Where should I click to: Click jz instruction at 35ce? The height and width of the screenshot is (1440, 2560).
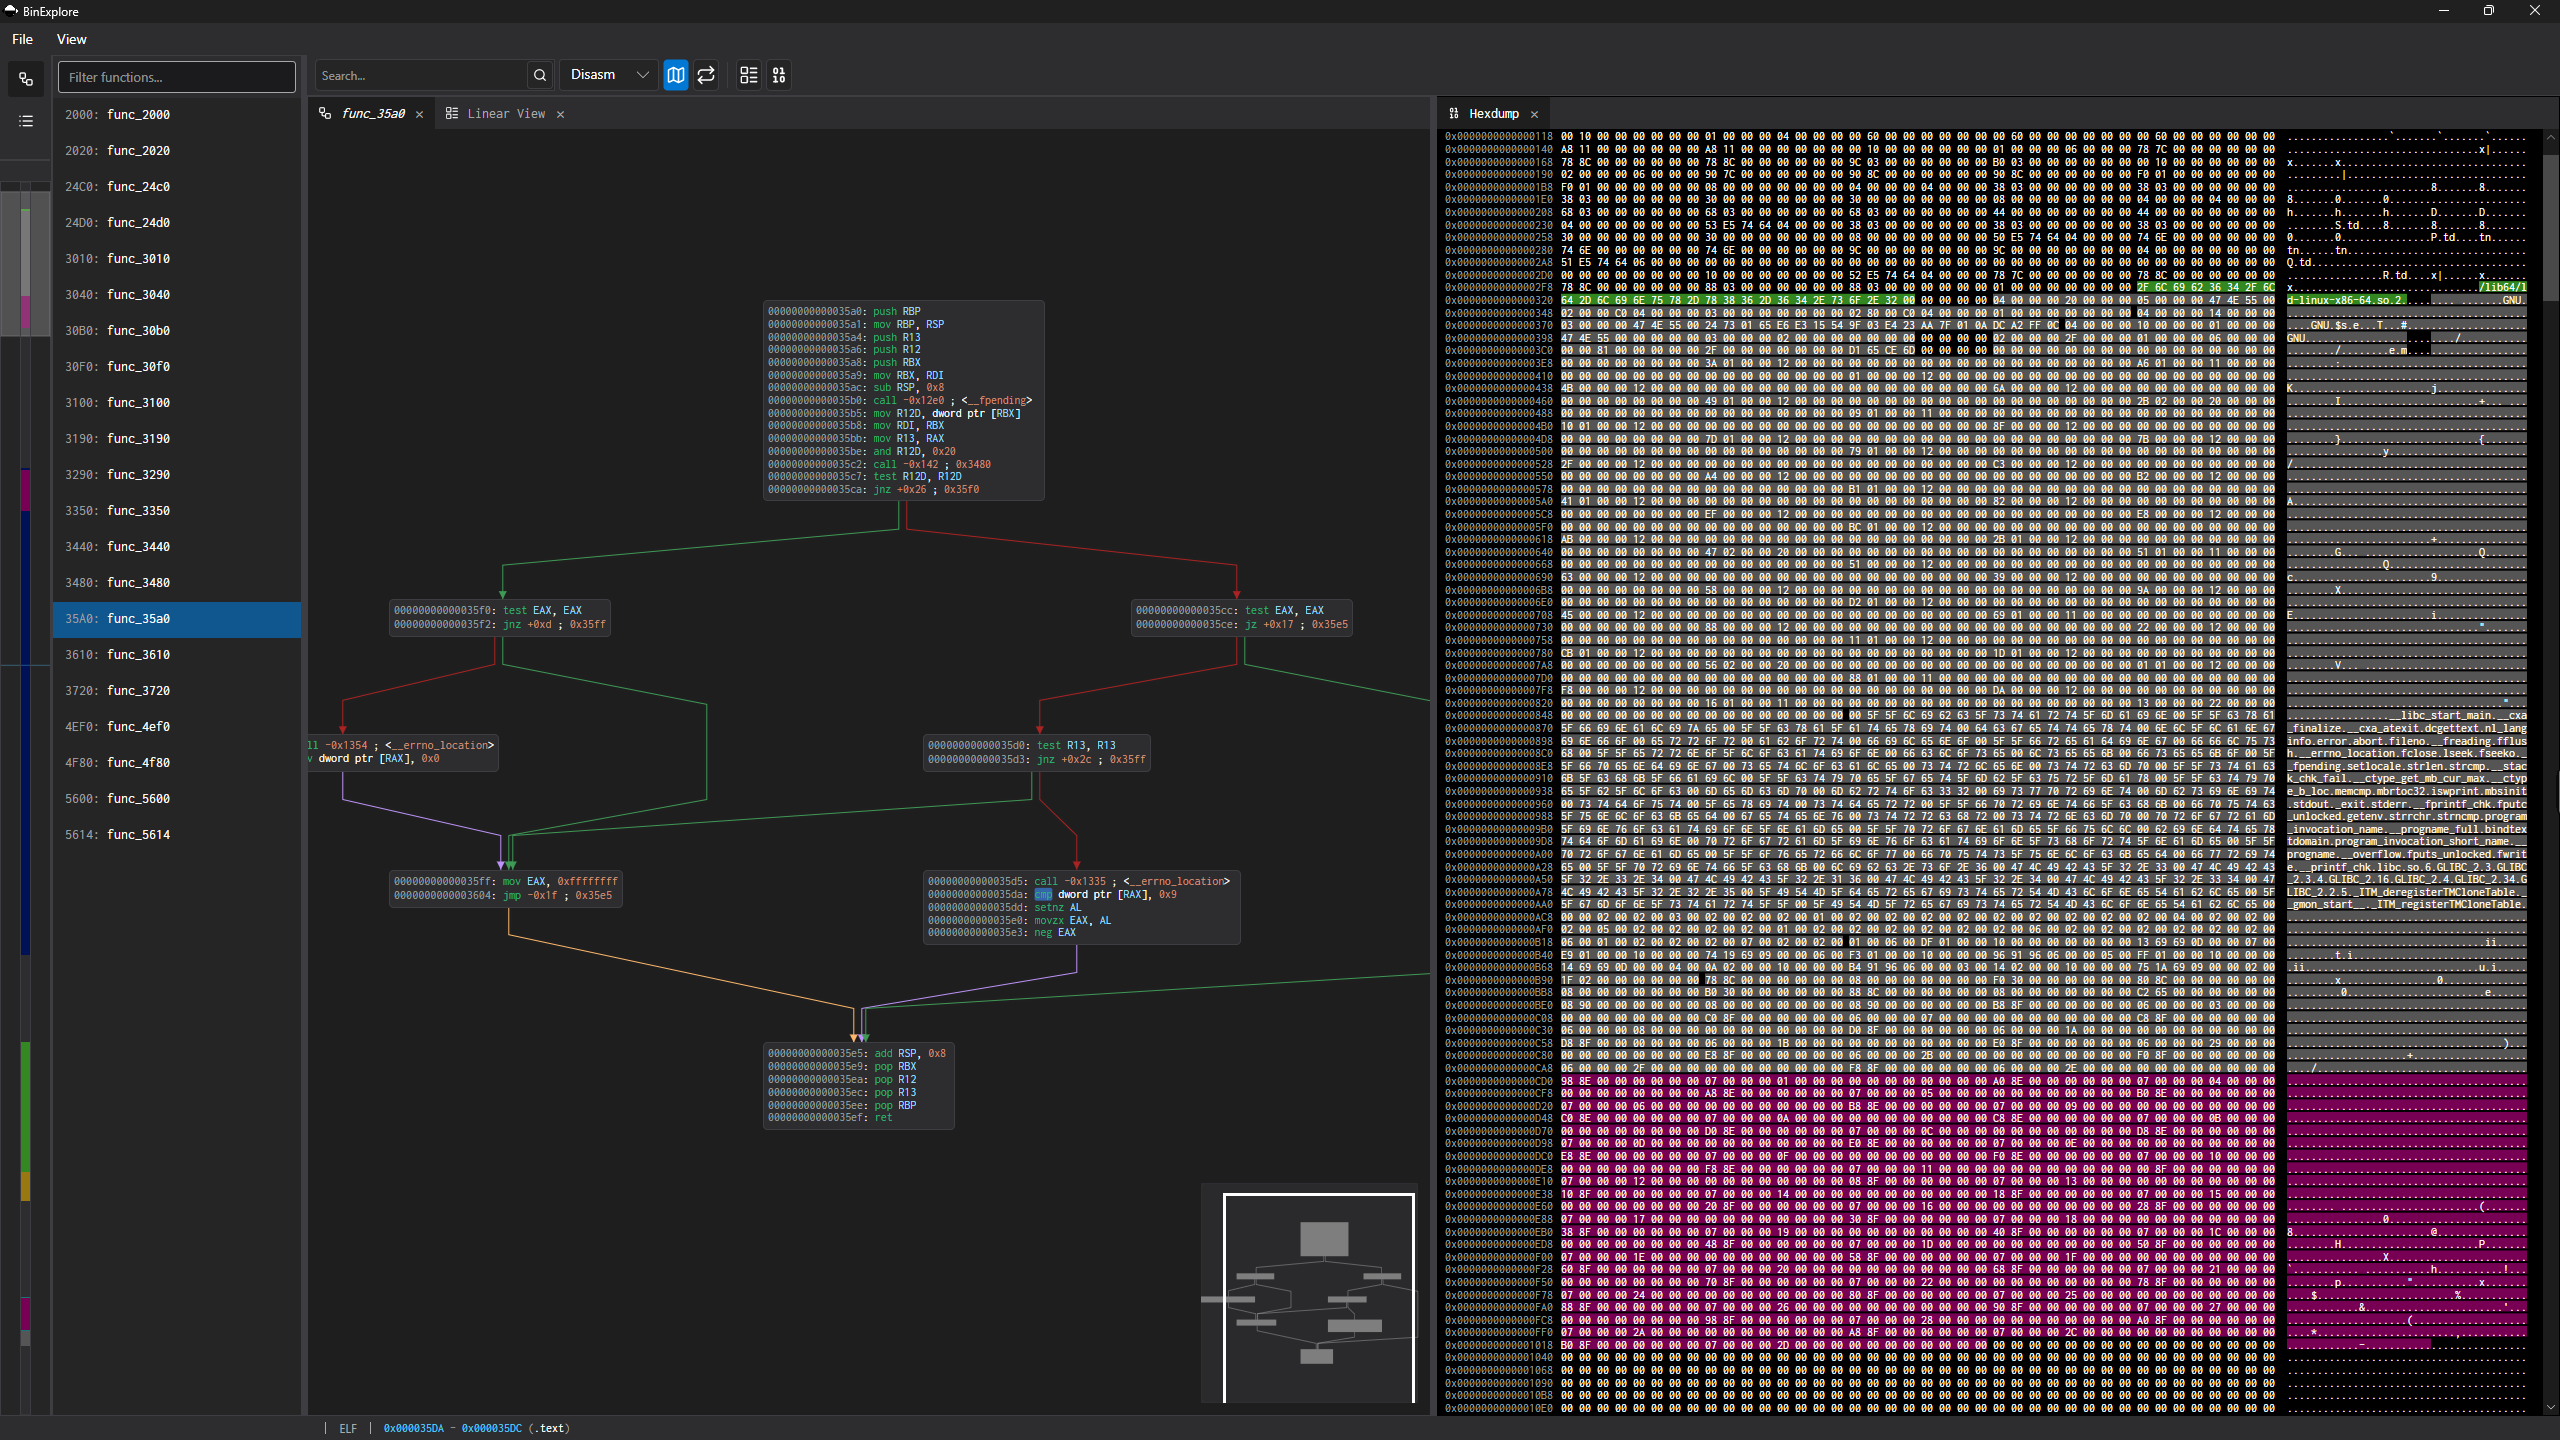(x=1242, y=625)
